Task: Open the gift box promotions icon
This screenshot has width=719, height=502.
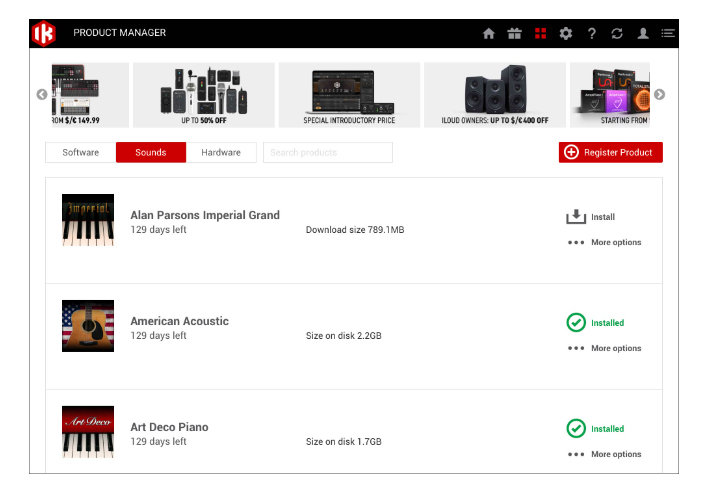Action: point(514,34)
